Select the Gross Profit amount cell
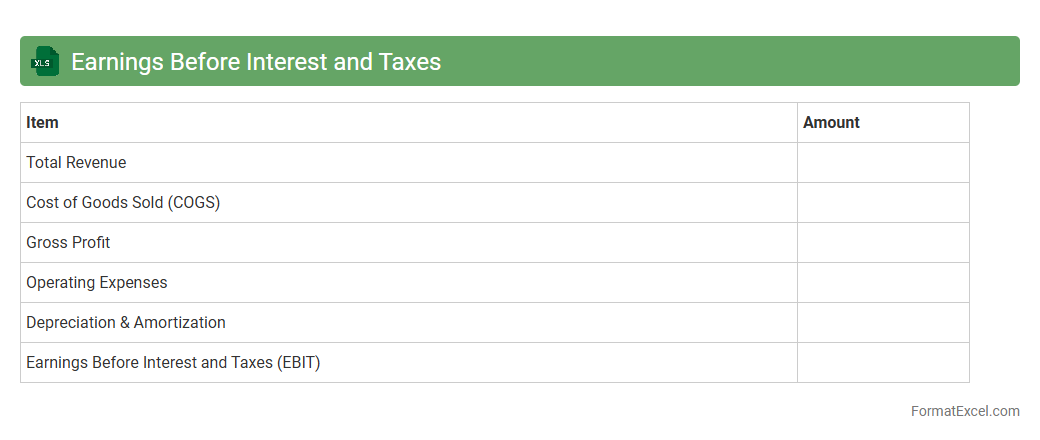The height and width of the screenshot is (440, 1040). click(x=883, y=242)
